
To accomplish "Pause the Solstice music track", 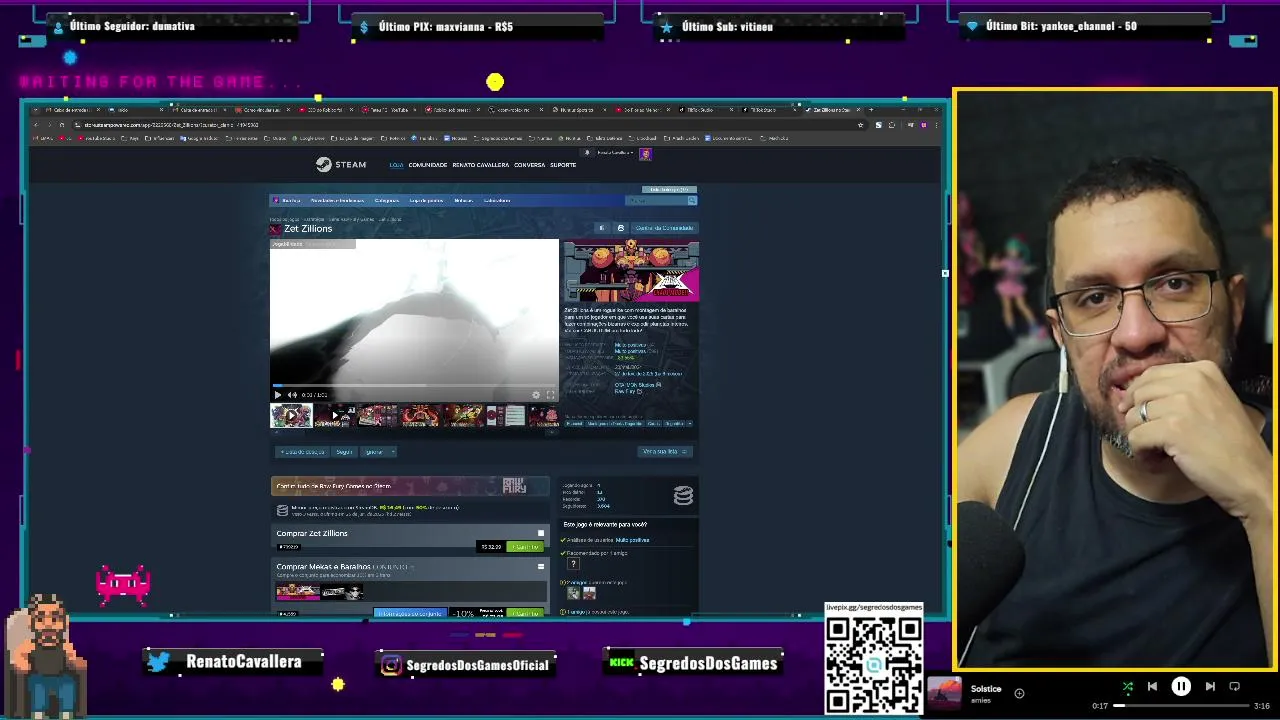I will (1181, 686).
